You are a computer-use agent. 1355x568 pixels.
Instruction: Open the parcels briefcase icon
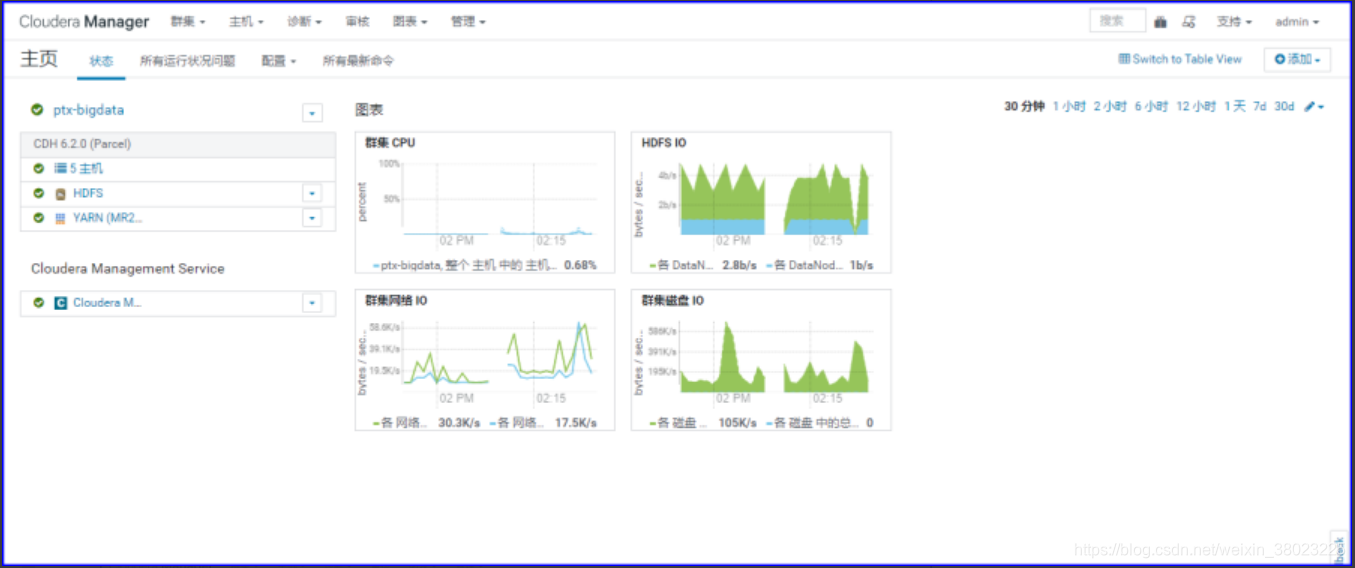1161,21
